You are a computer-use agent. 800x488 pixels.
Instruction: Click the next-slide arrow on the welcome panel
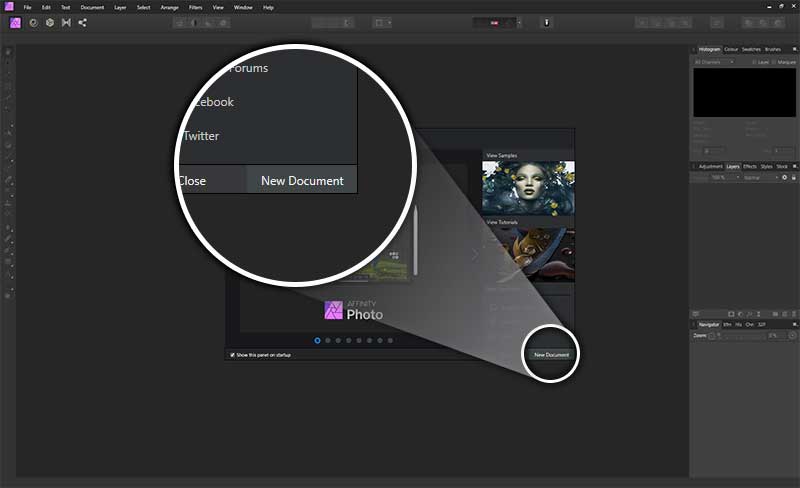[x=474, y=255]
